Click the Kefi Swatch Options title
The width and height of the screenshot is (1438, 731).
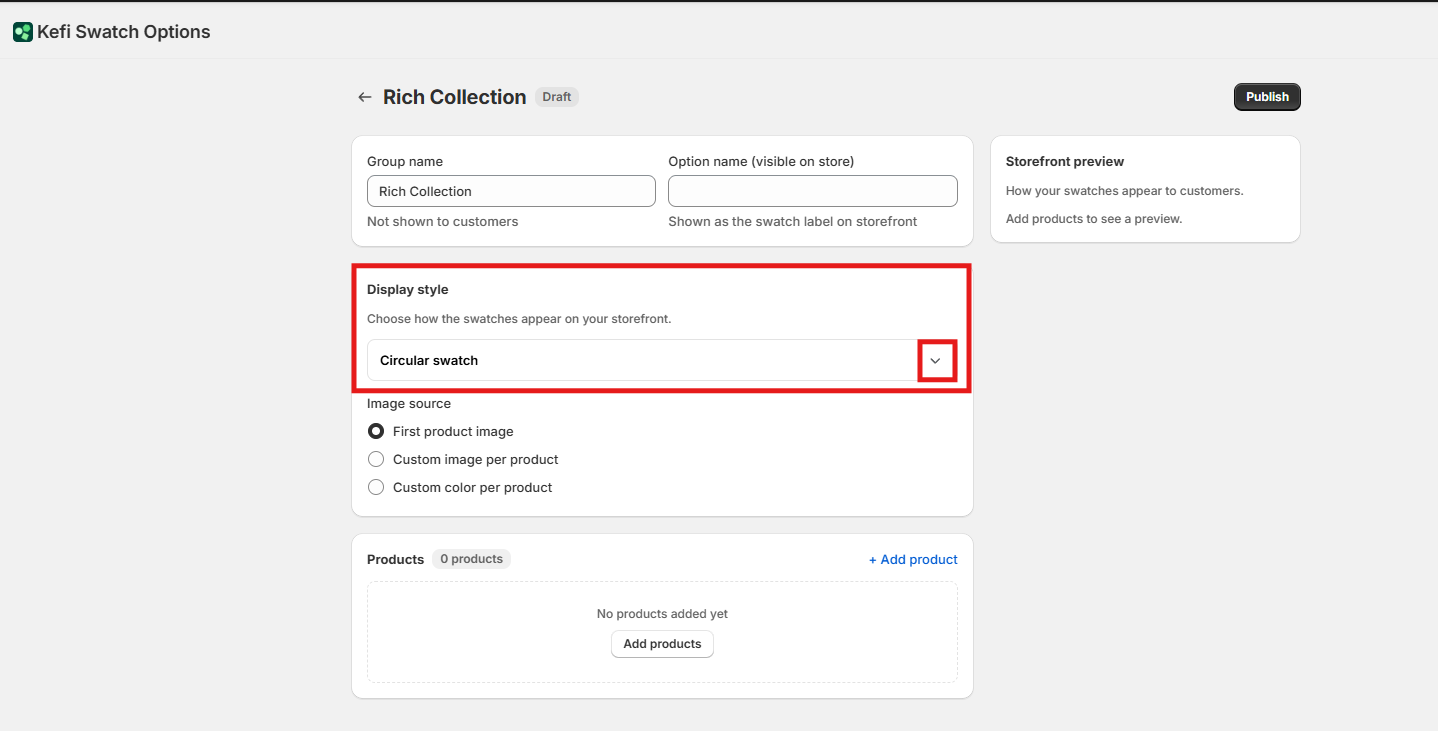pos(124,32)
